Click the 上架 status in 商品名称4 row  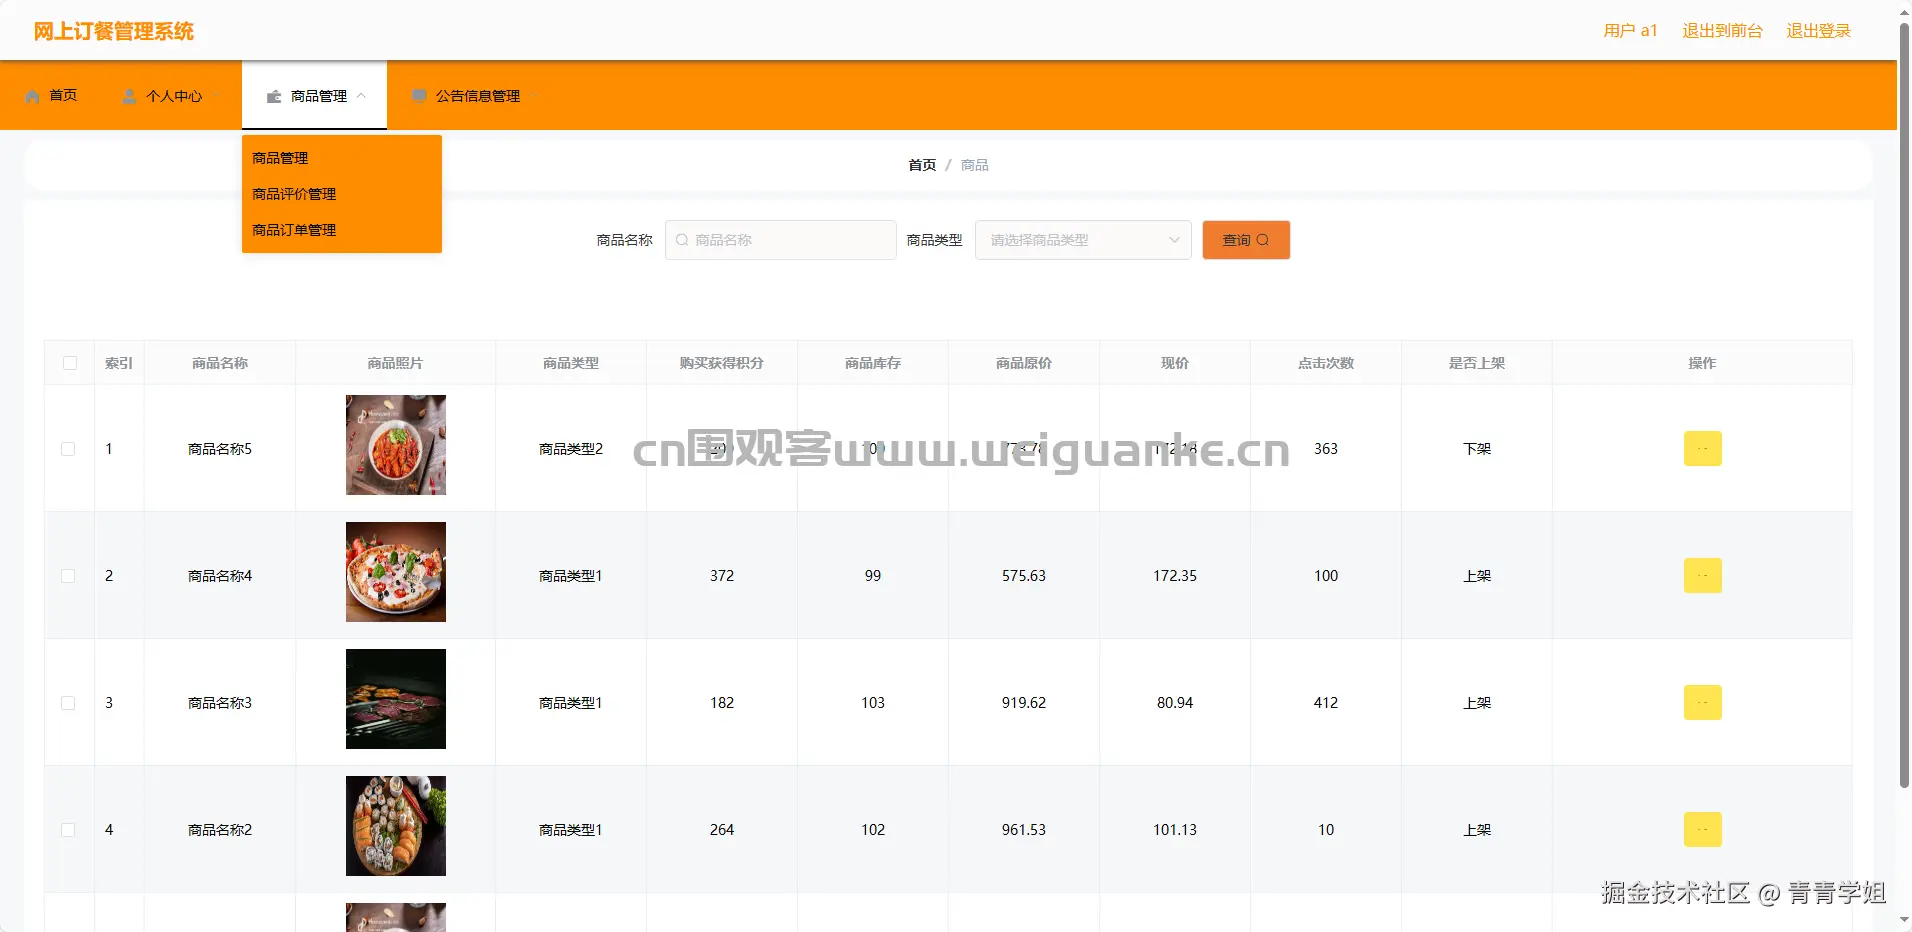pyautogui.click(x=1477, y=576)
